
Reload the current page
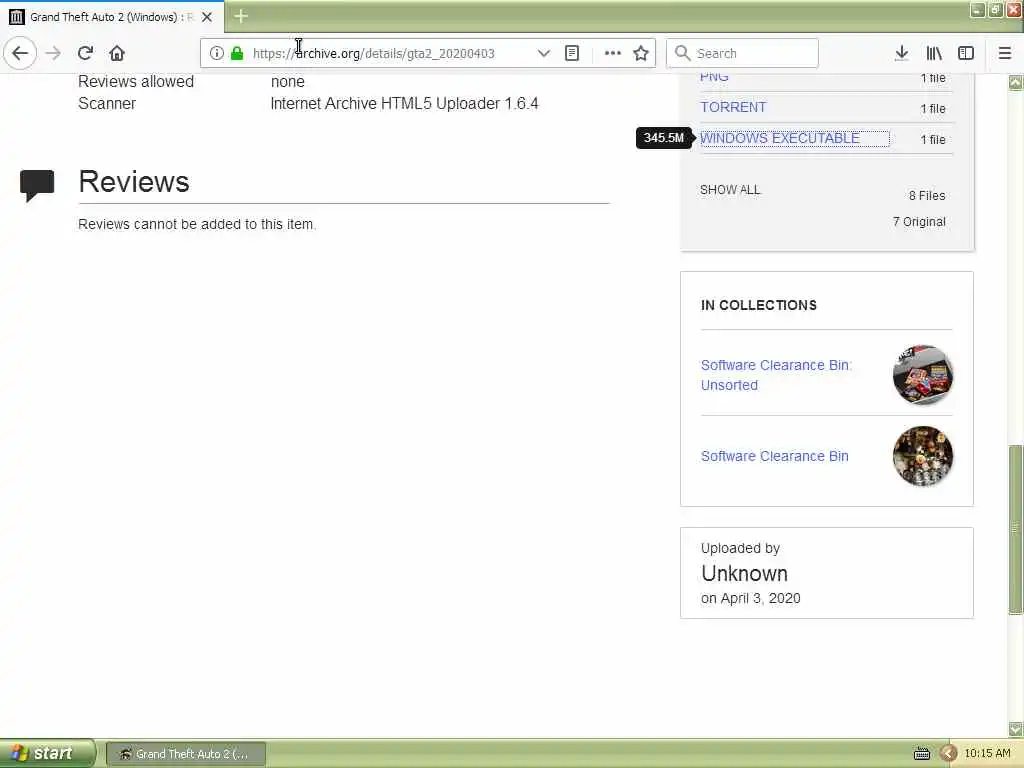(85, 53)
